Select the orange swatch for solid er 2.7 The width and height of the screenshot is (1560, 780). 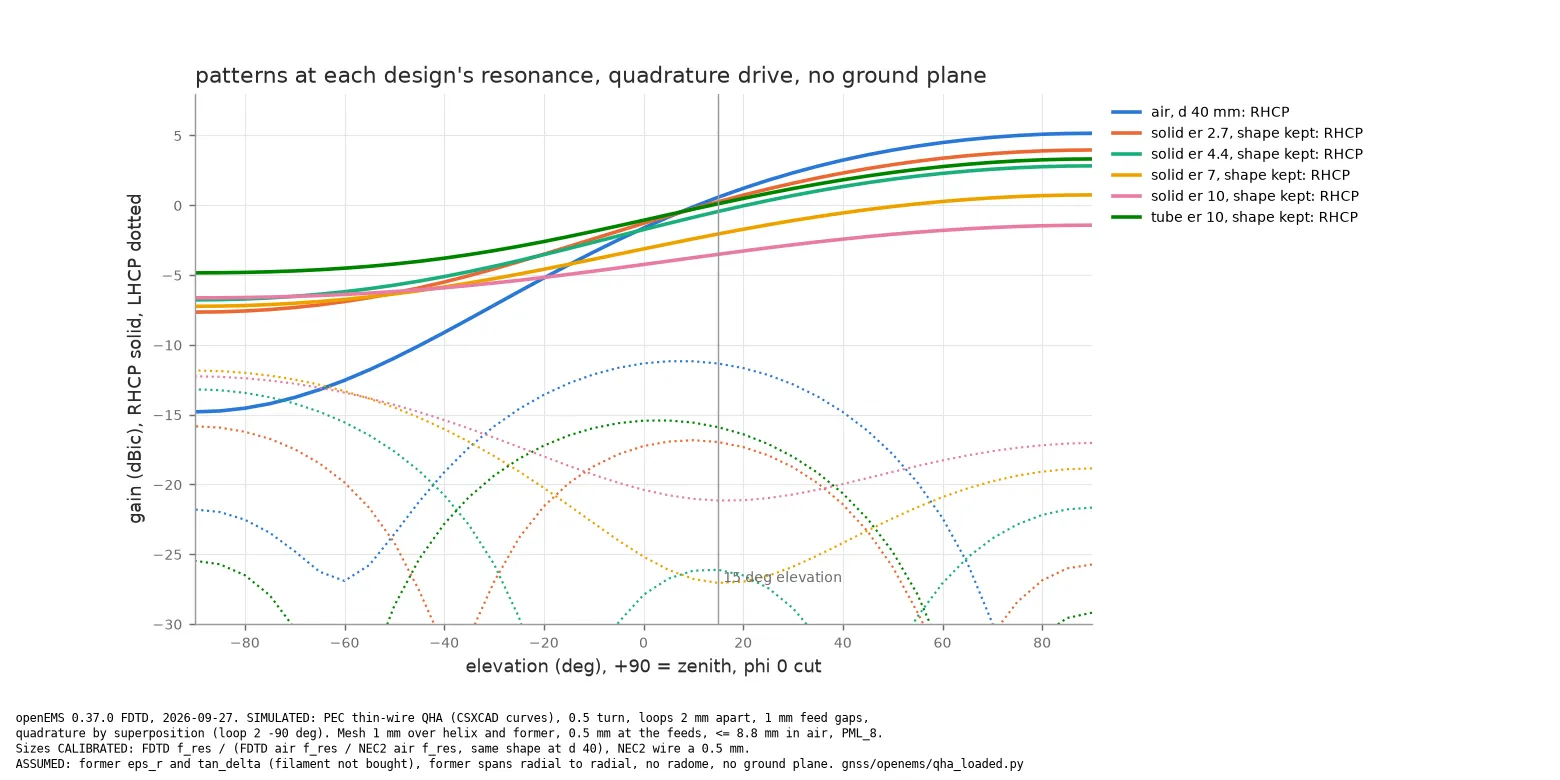[1126, 133]
